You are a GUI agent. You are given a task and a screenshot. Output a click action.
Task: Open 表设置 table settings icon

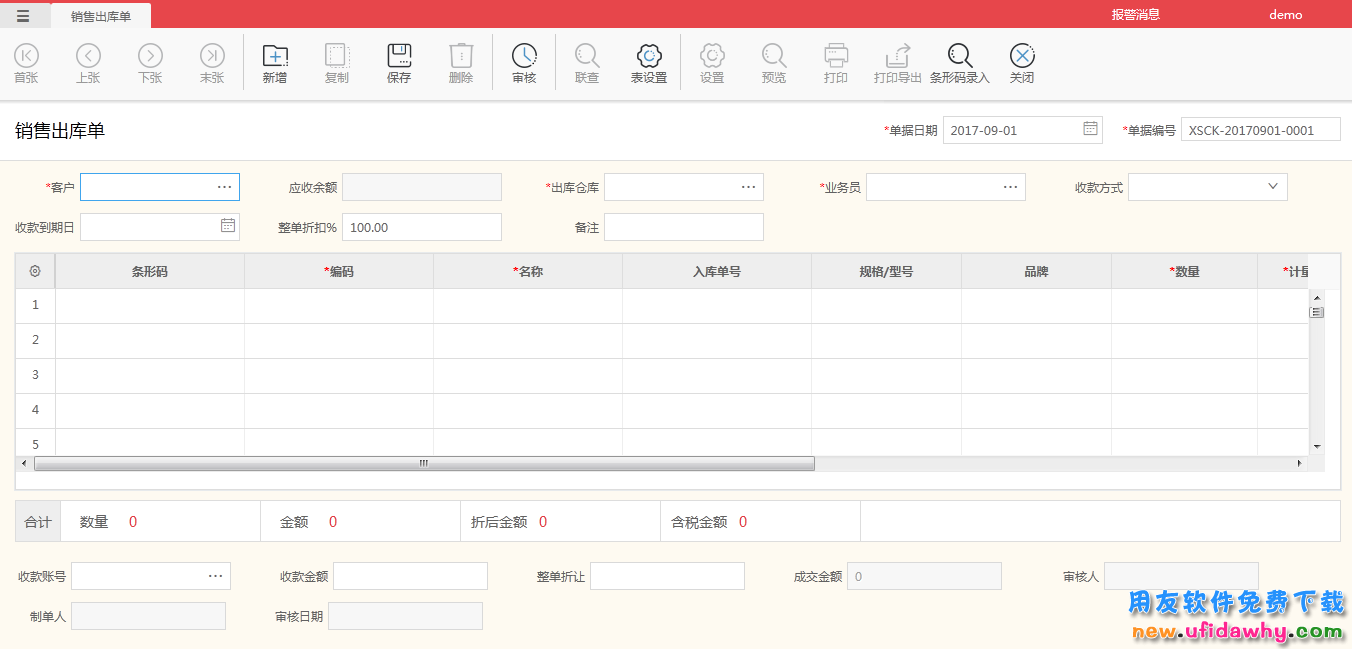(649, 56)
